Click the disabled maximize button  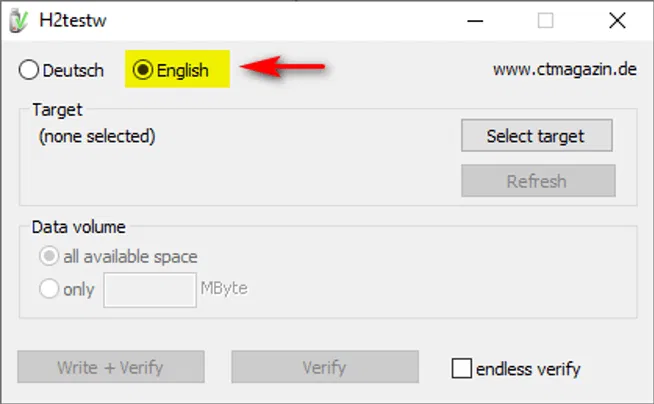point(546,20)
